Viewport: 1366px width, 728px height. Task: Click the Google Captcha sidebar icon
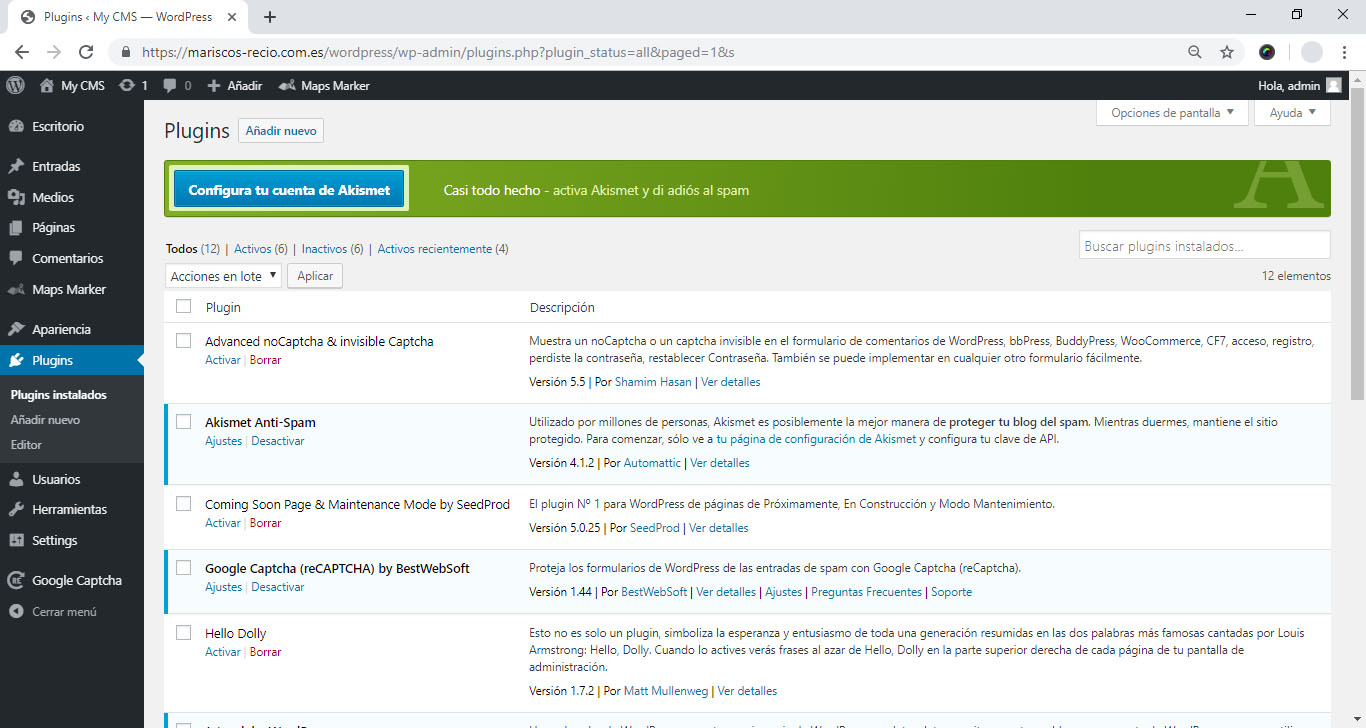[15, 581]
